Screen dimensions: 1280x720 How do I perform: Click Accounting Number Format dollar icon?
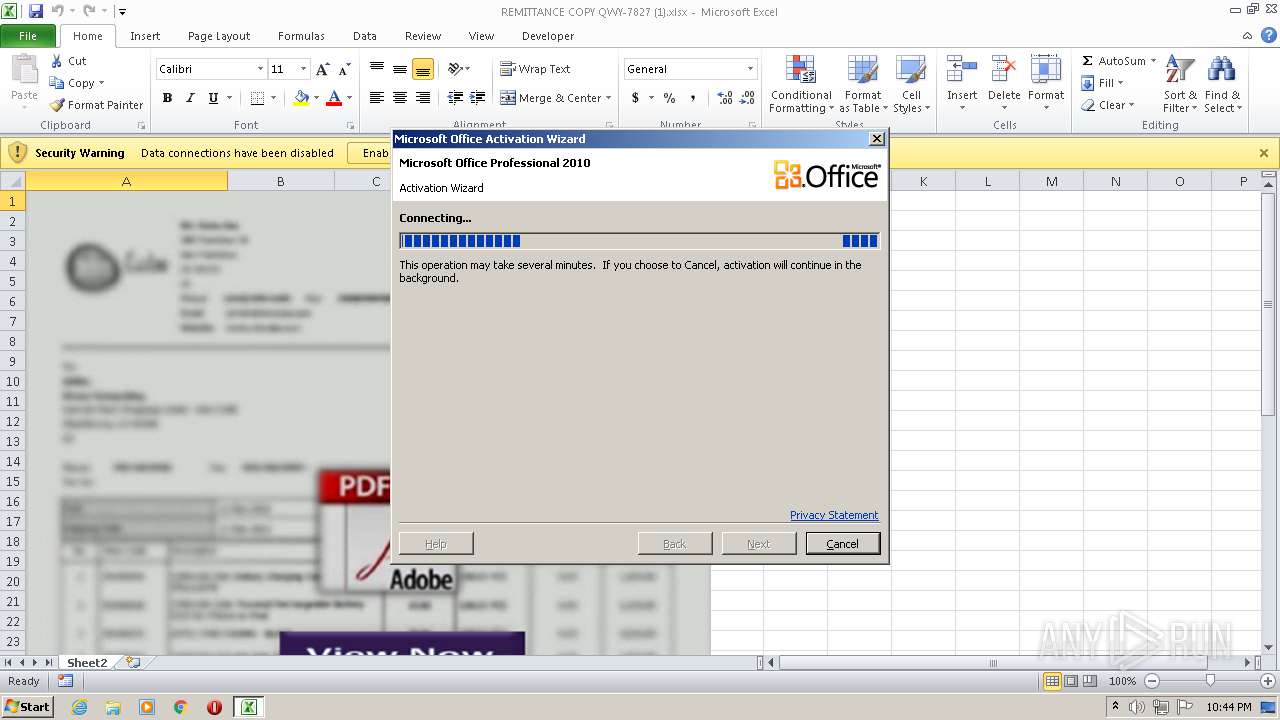point(635,98)
